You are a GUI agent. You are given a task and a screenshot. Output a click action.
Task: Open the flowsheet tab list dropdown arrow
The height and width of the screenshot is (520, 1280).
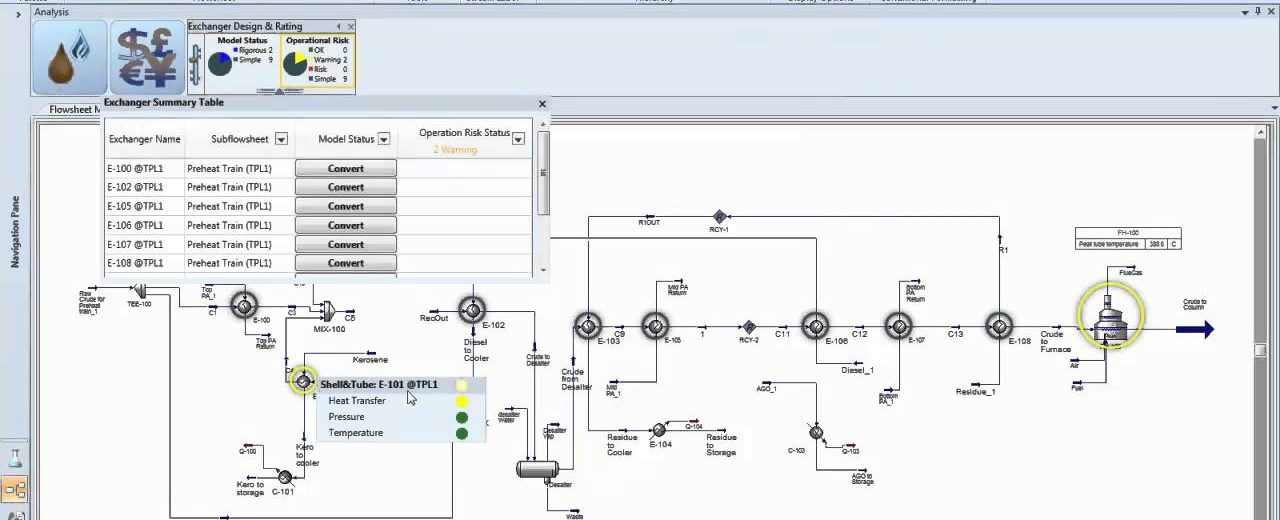coord(1273,109)
